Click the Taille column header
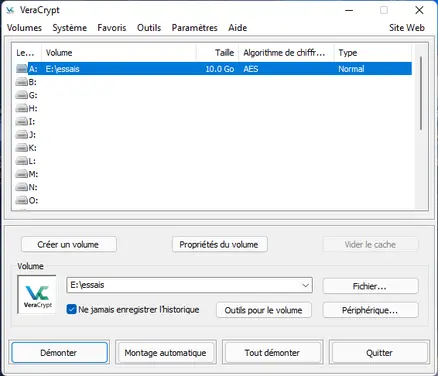 (x=217, y=53)
